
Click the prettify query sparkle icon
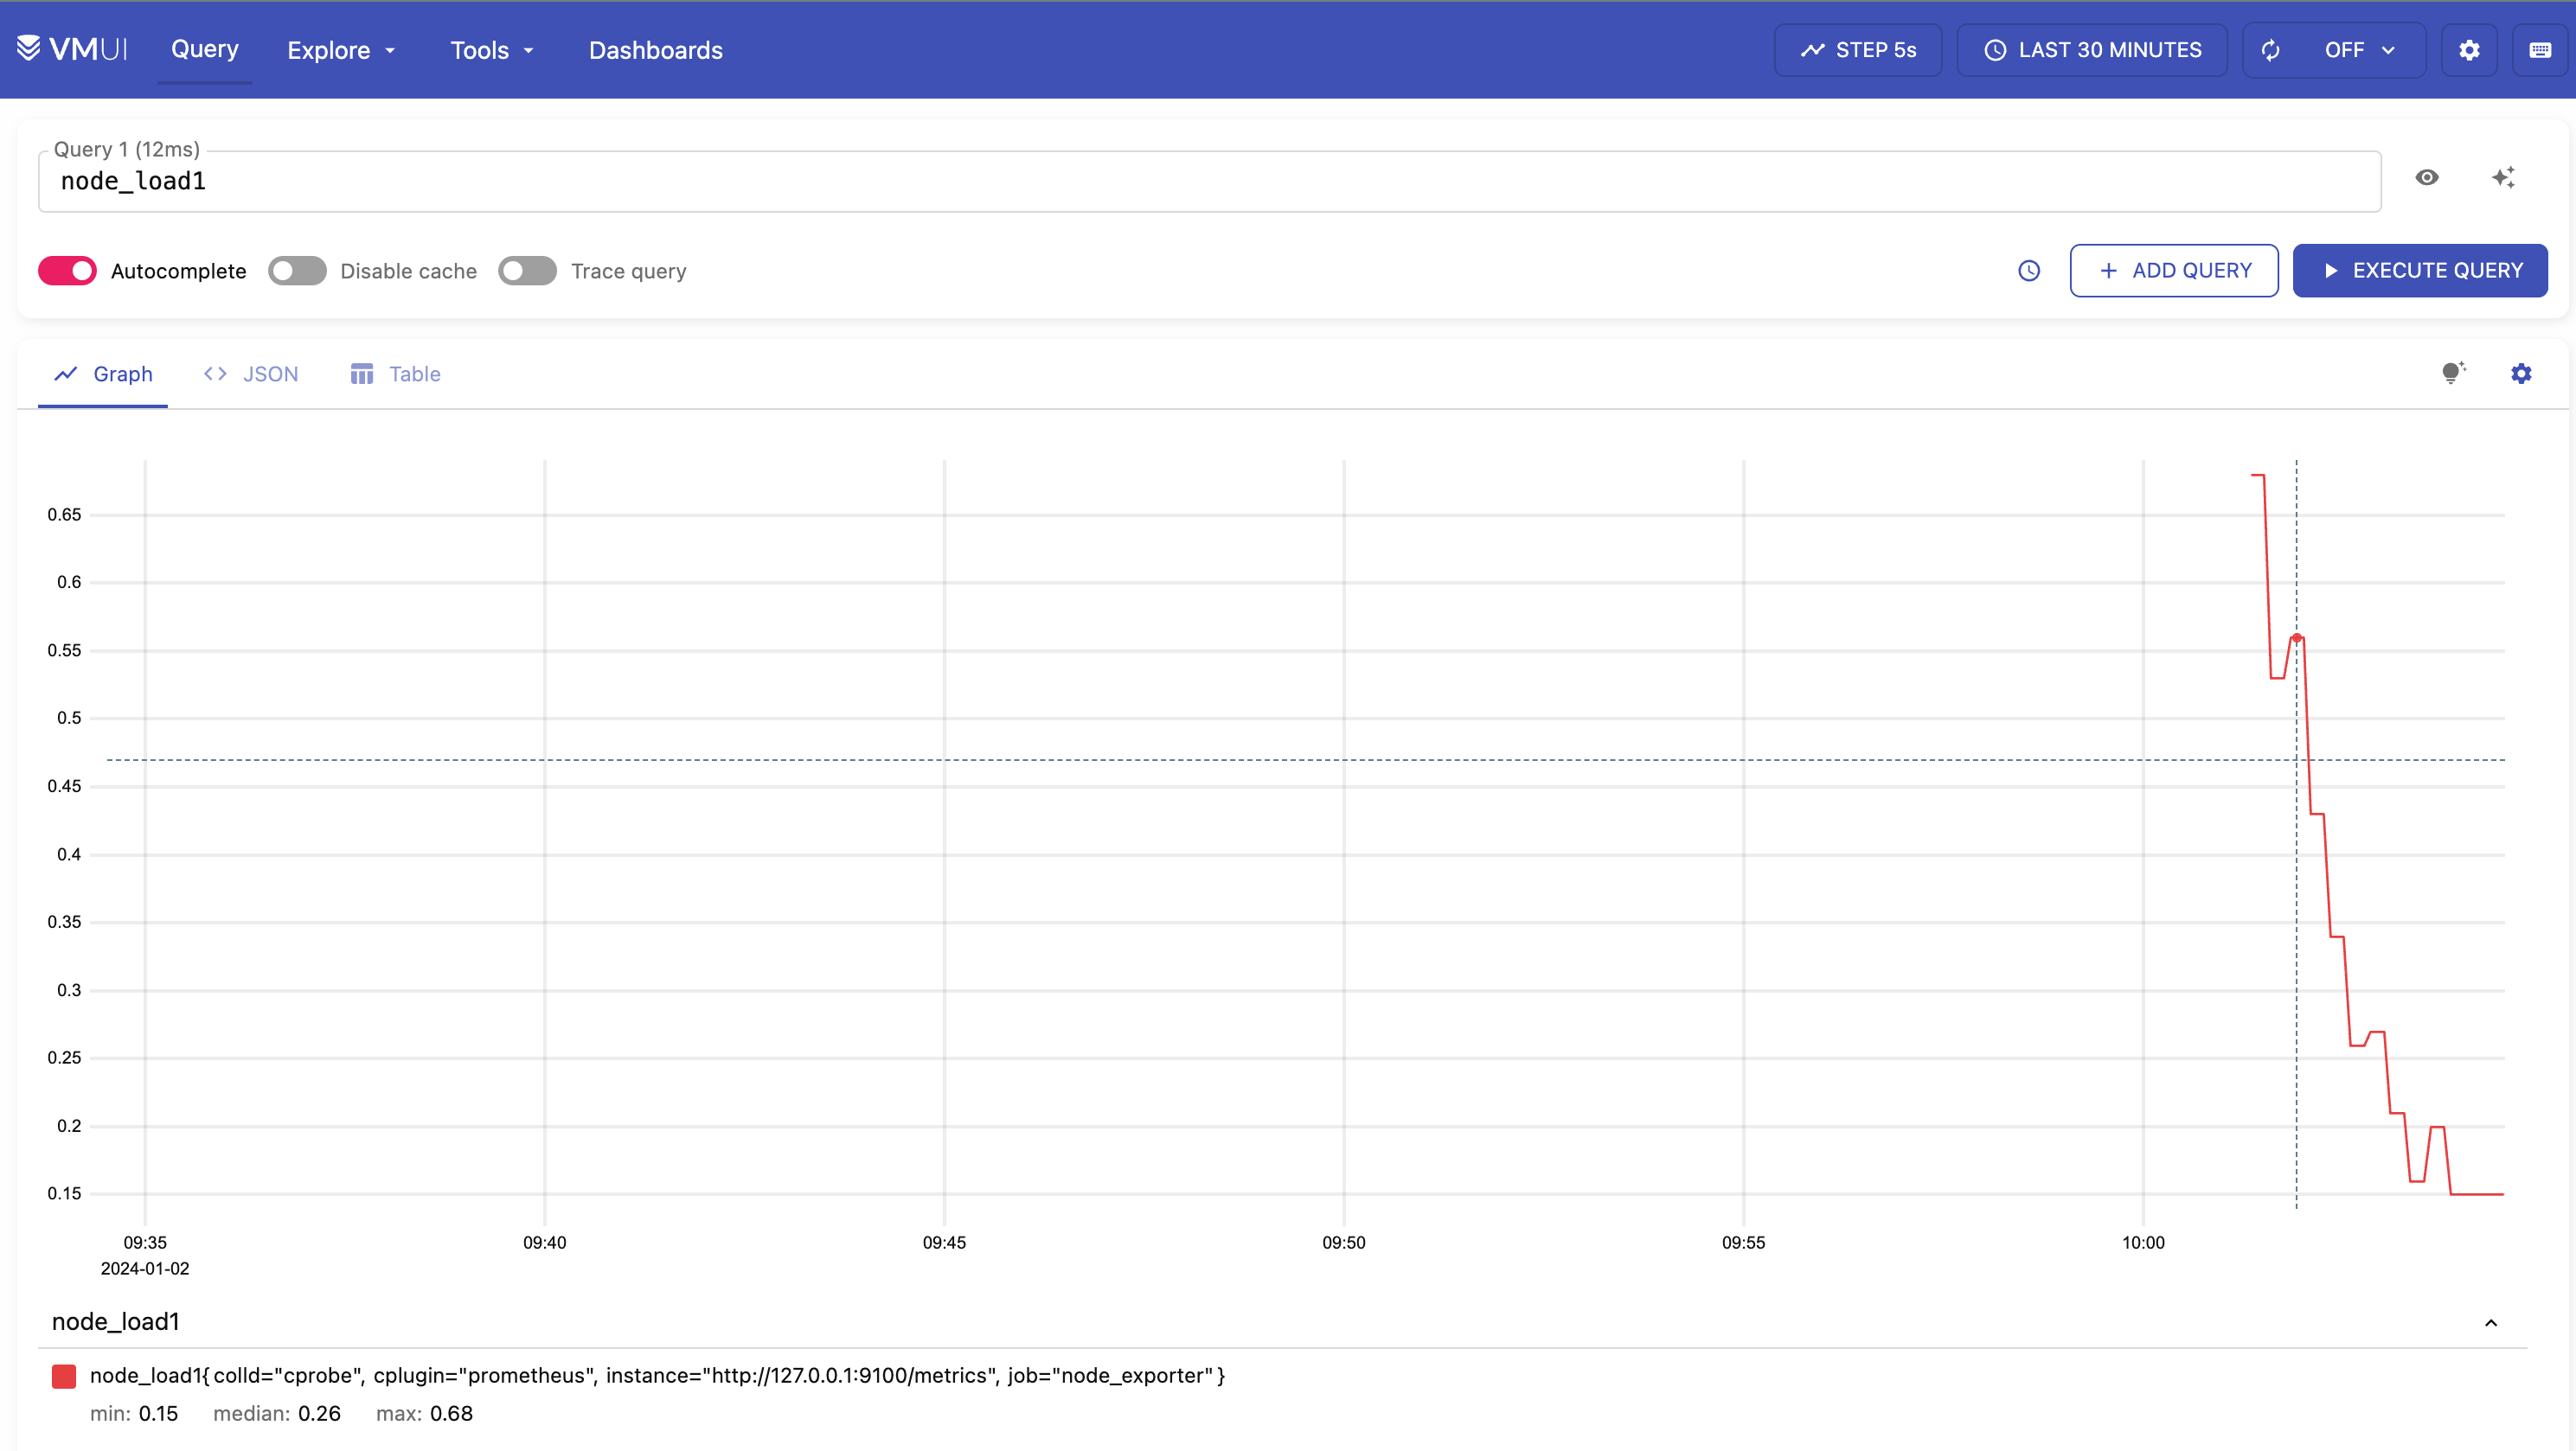coord(2503,178)
